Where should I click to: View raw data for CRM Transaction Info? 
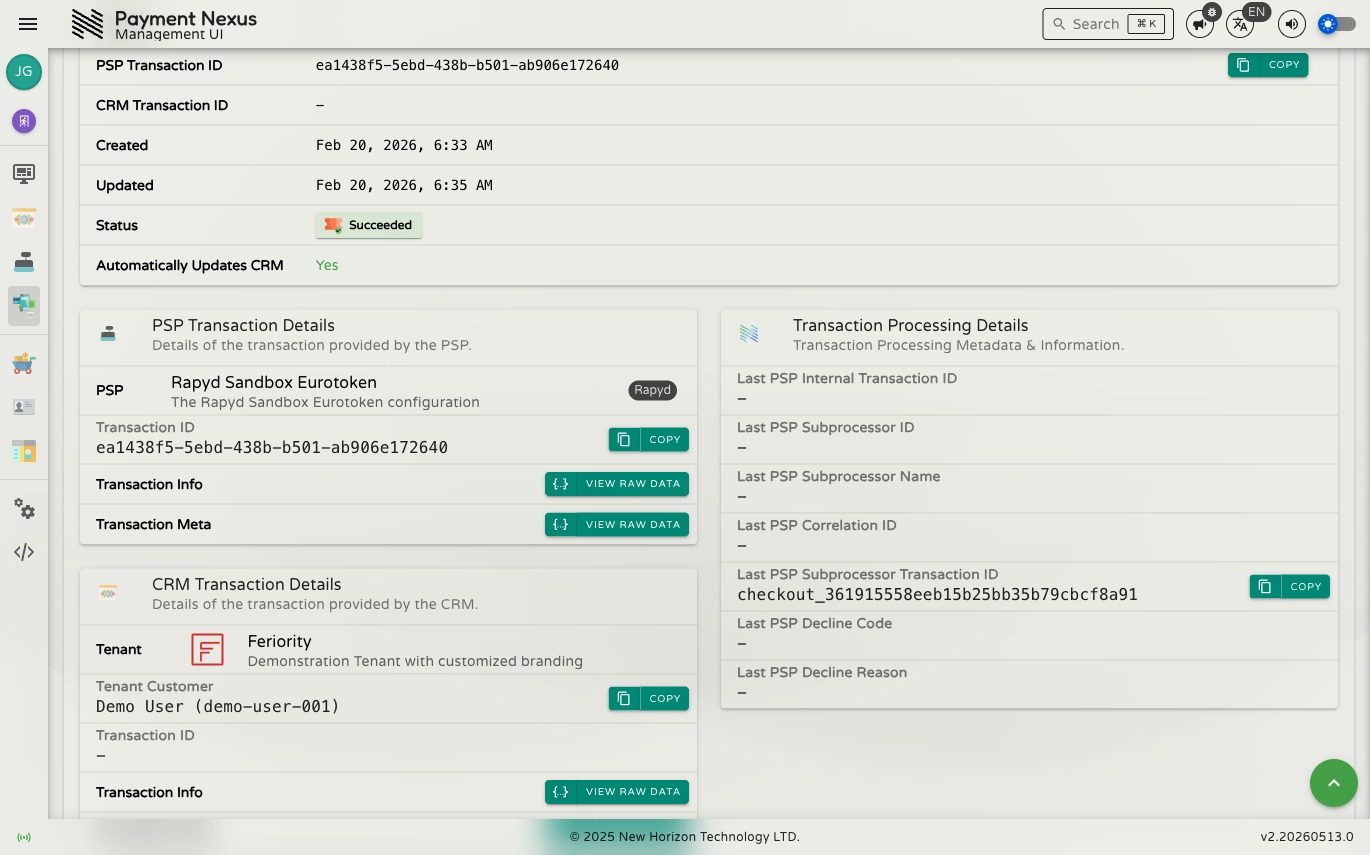pos(617,792)
